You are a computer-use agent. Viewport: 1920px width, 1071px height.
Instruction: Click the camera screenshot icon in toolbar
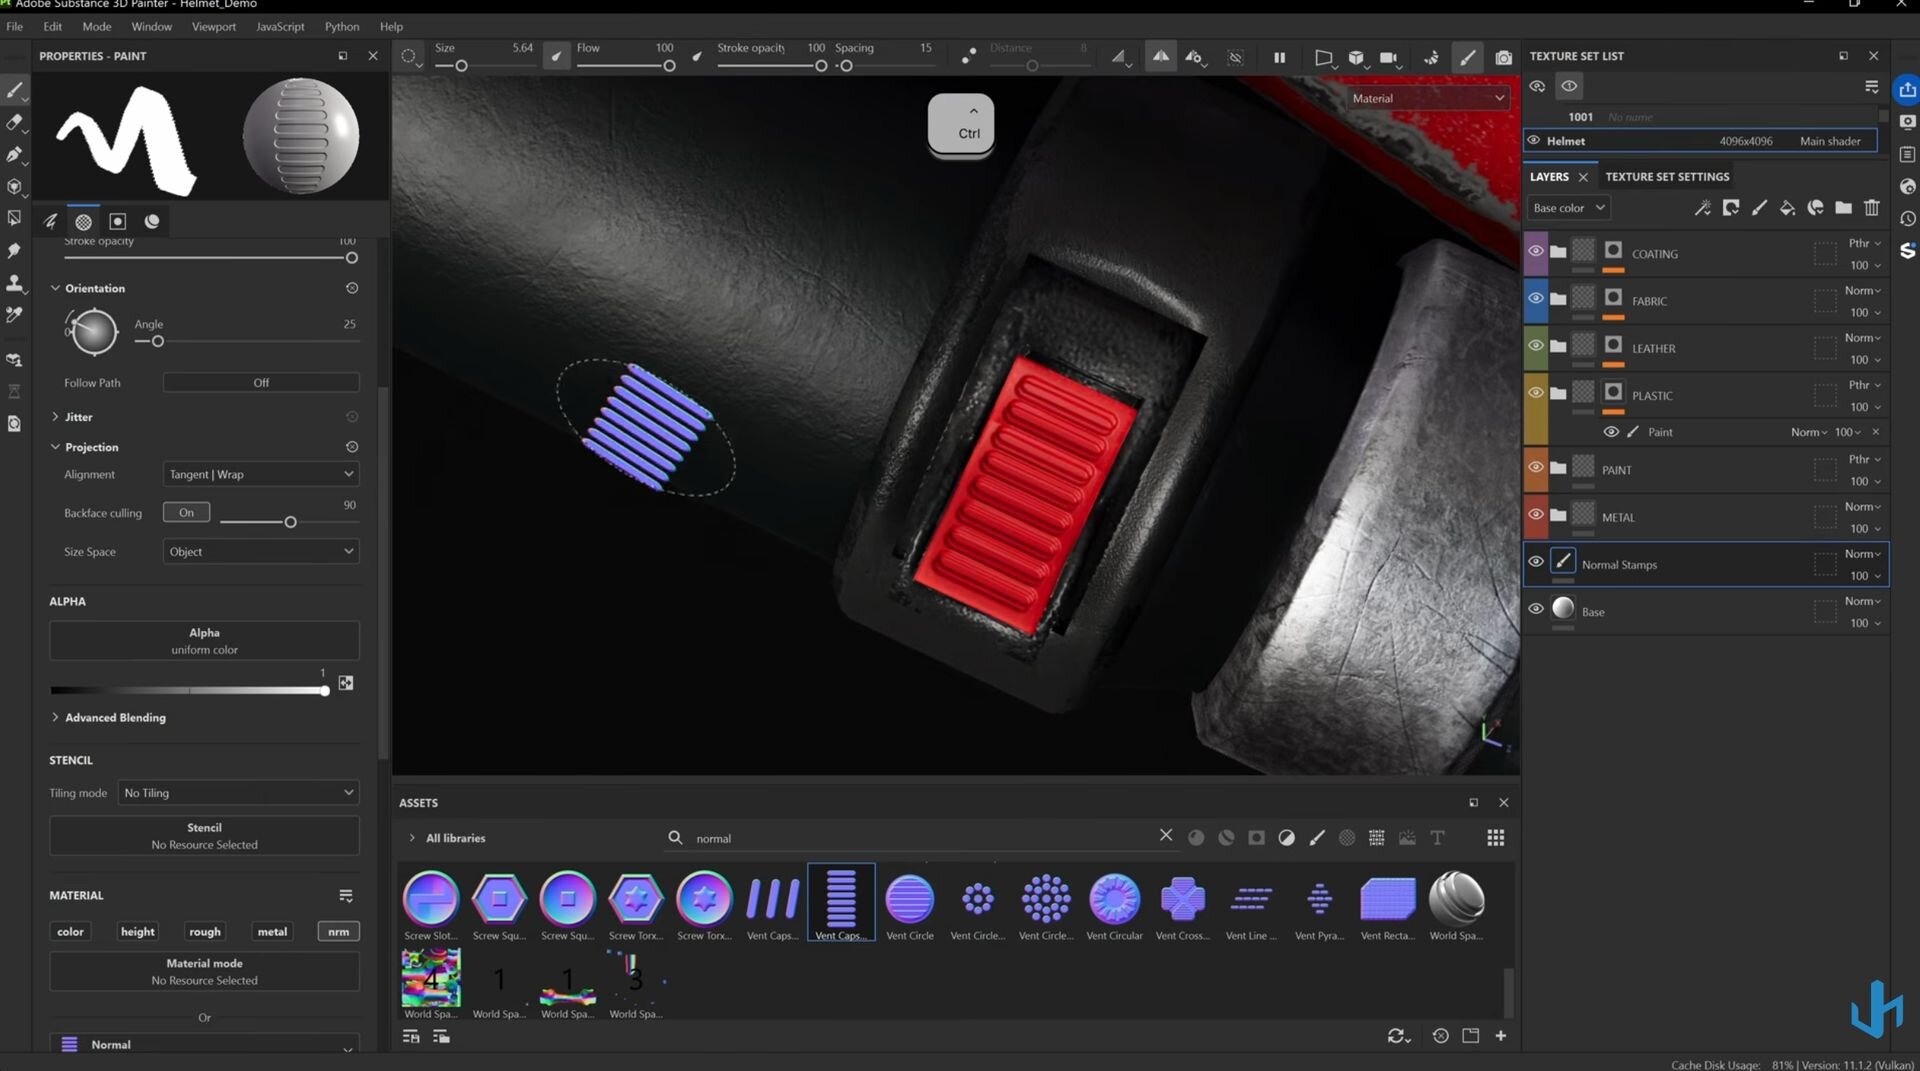pos(1503,58)
